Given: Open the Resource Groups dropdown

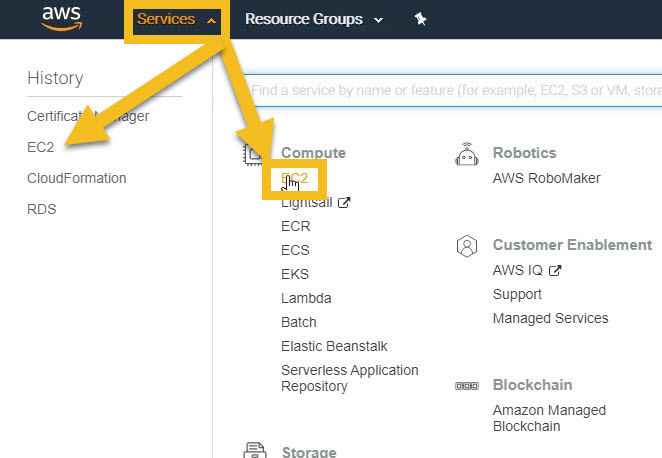Looking at the screenshot, I should click(x=314, y=19).
